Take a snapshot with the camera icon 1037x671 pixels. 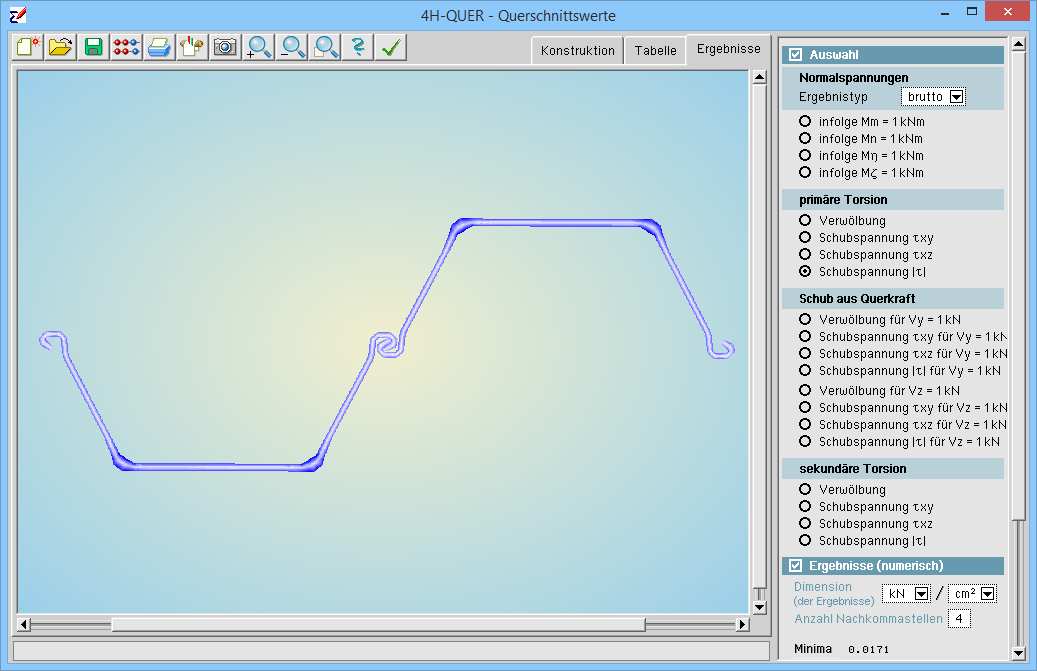(x=225, y=47)
